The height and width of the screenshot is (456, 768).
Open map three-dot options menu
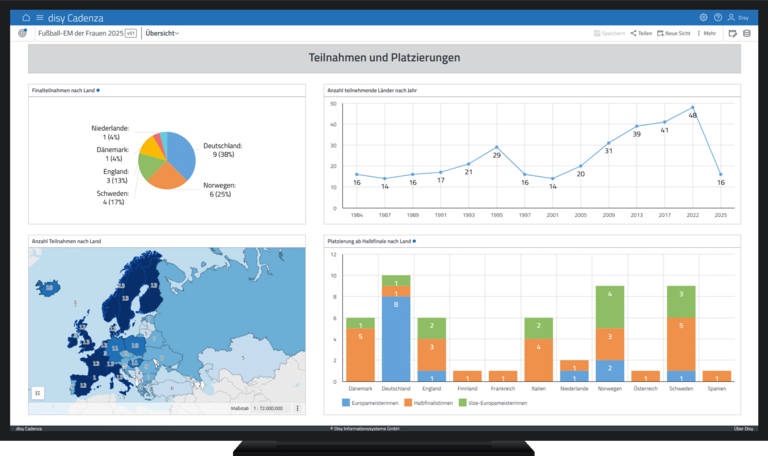click(297, 408)
